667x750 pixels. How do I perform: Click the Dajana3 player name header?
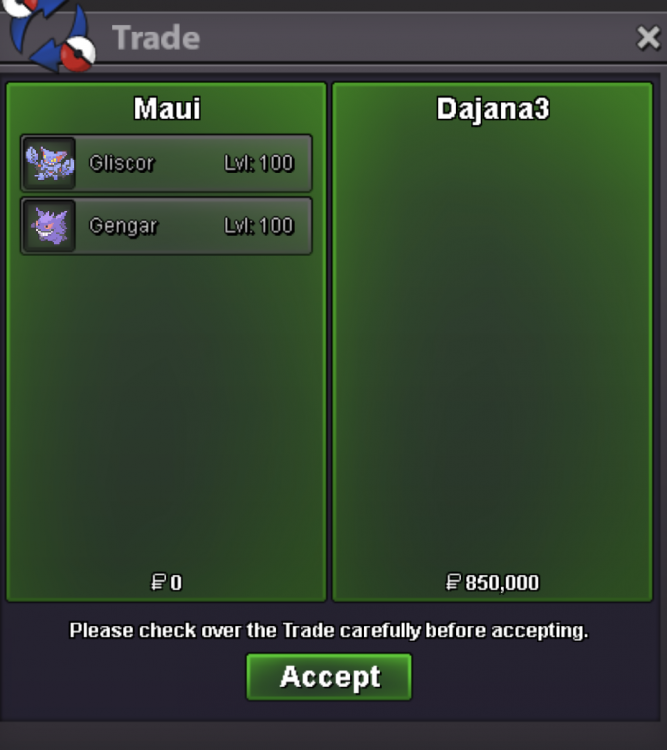(x=493, y=109)
